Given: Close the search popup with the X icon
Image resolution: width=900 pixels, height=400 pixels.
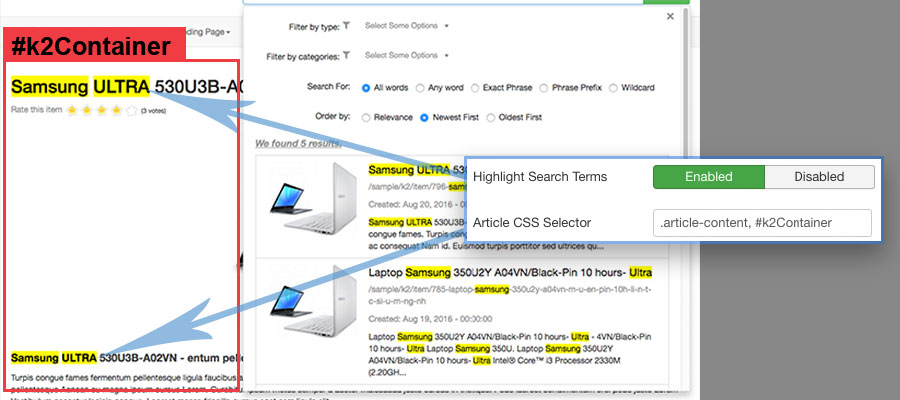Looking at the screenshot, I should 670,17.
